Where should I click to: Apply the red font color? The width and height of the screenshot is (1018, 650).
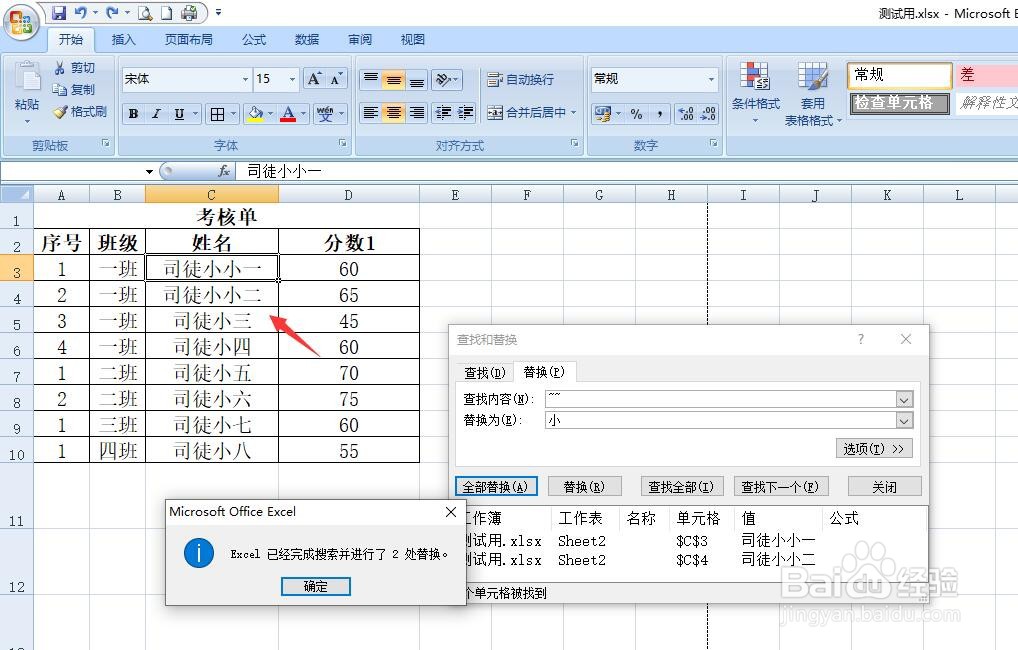[x=288, y=114]
